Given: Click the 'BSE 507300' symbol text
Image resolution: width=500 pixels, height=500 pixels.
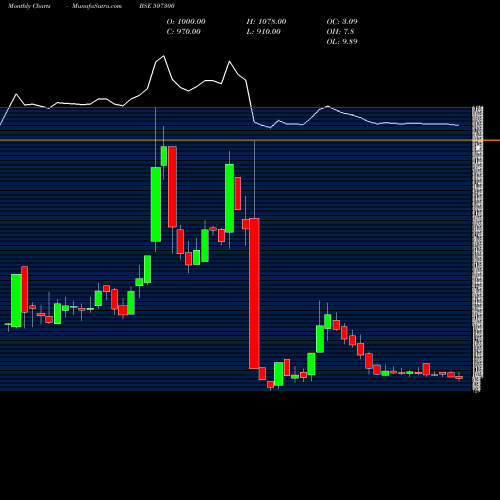Looking at the screenshot, I should click(x=157, y=6).
